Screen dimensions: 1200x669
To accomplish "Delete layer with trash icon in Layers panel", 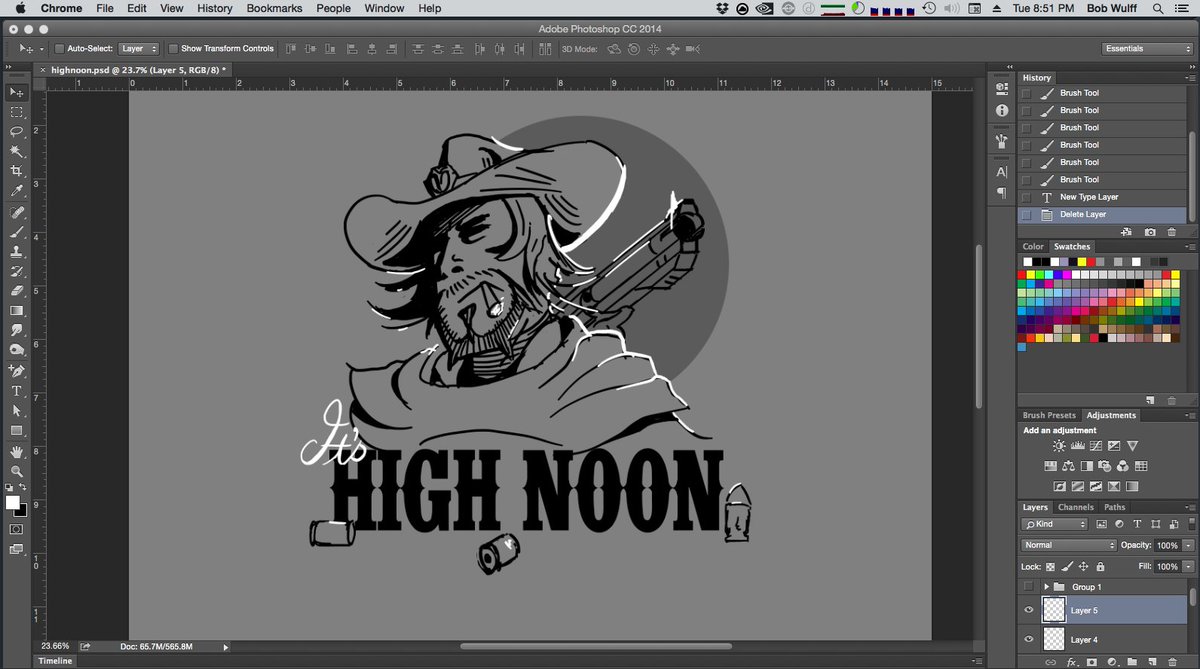I will click(x=1172, y=662).
